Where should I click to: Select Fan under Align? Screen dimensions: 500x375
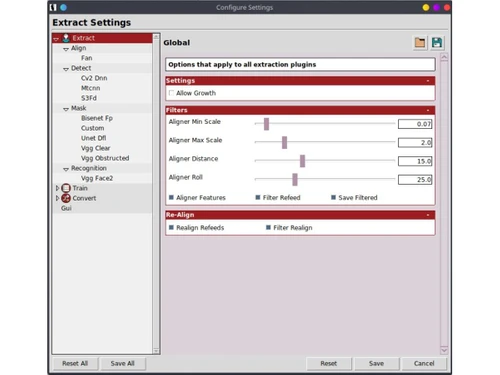87,58
